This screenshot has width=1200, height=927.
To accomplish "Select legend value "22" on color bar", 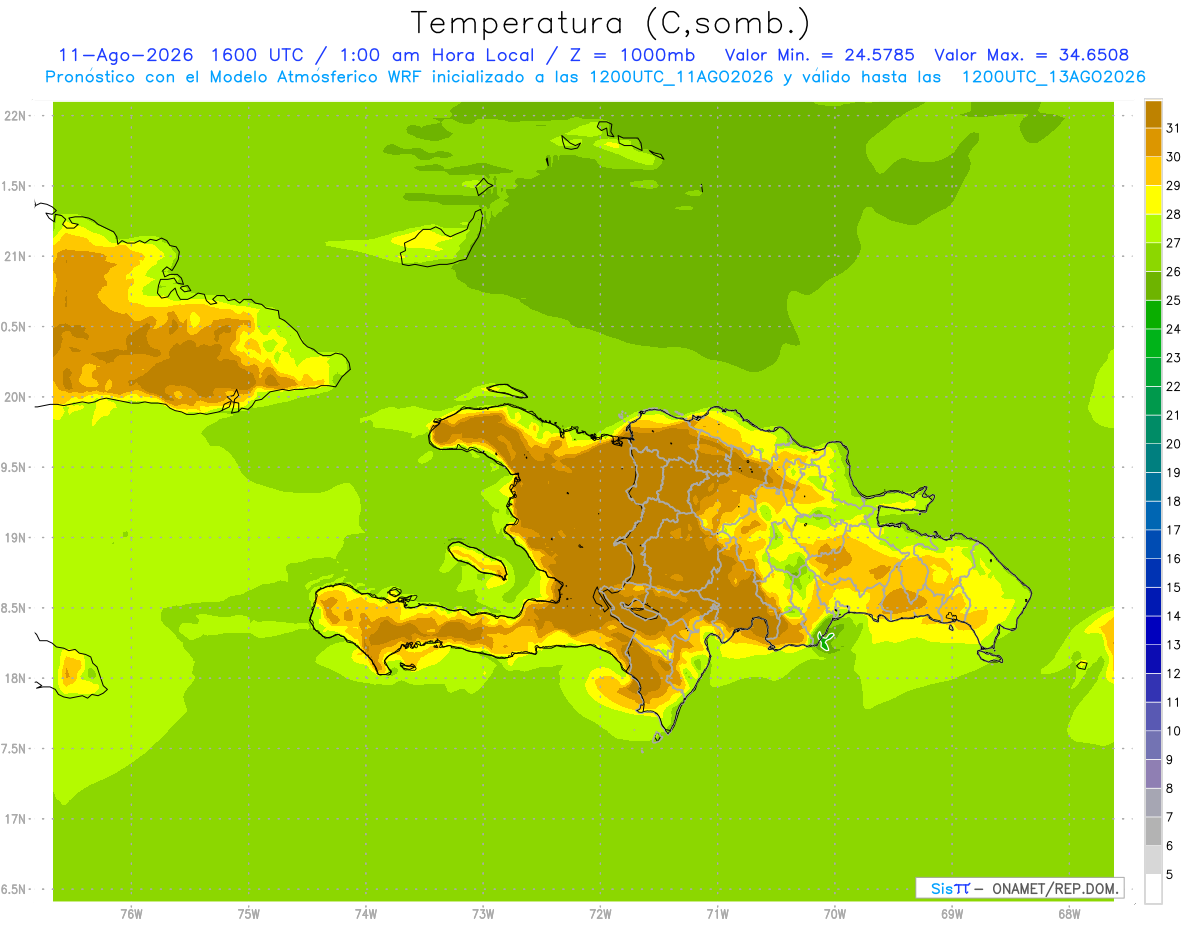I will [x=1174, y=386].
